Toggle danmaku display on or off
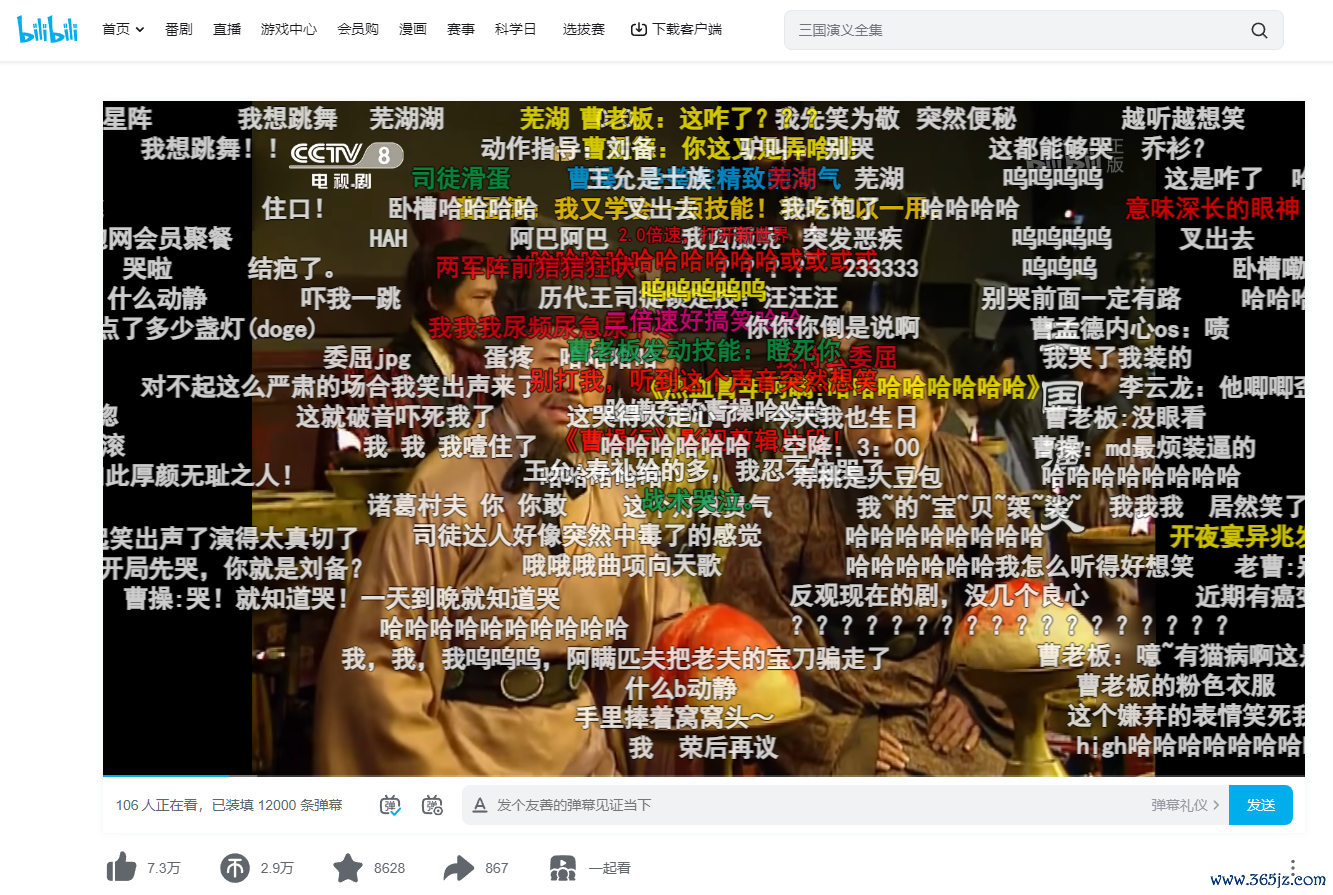The height and width of the screenshot is (895, 1333). 390,805
